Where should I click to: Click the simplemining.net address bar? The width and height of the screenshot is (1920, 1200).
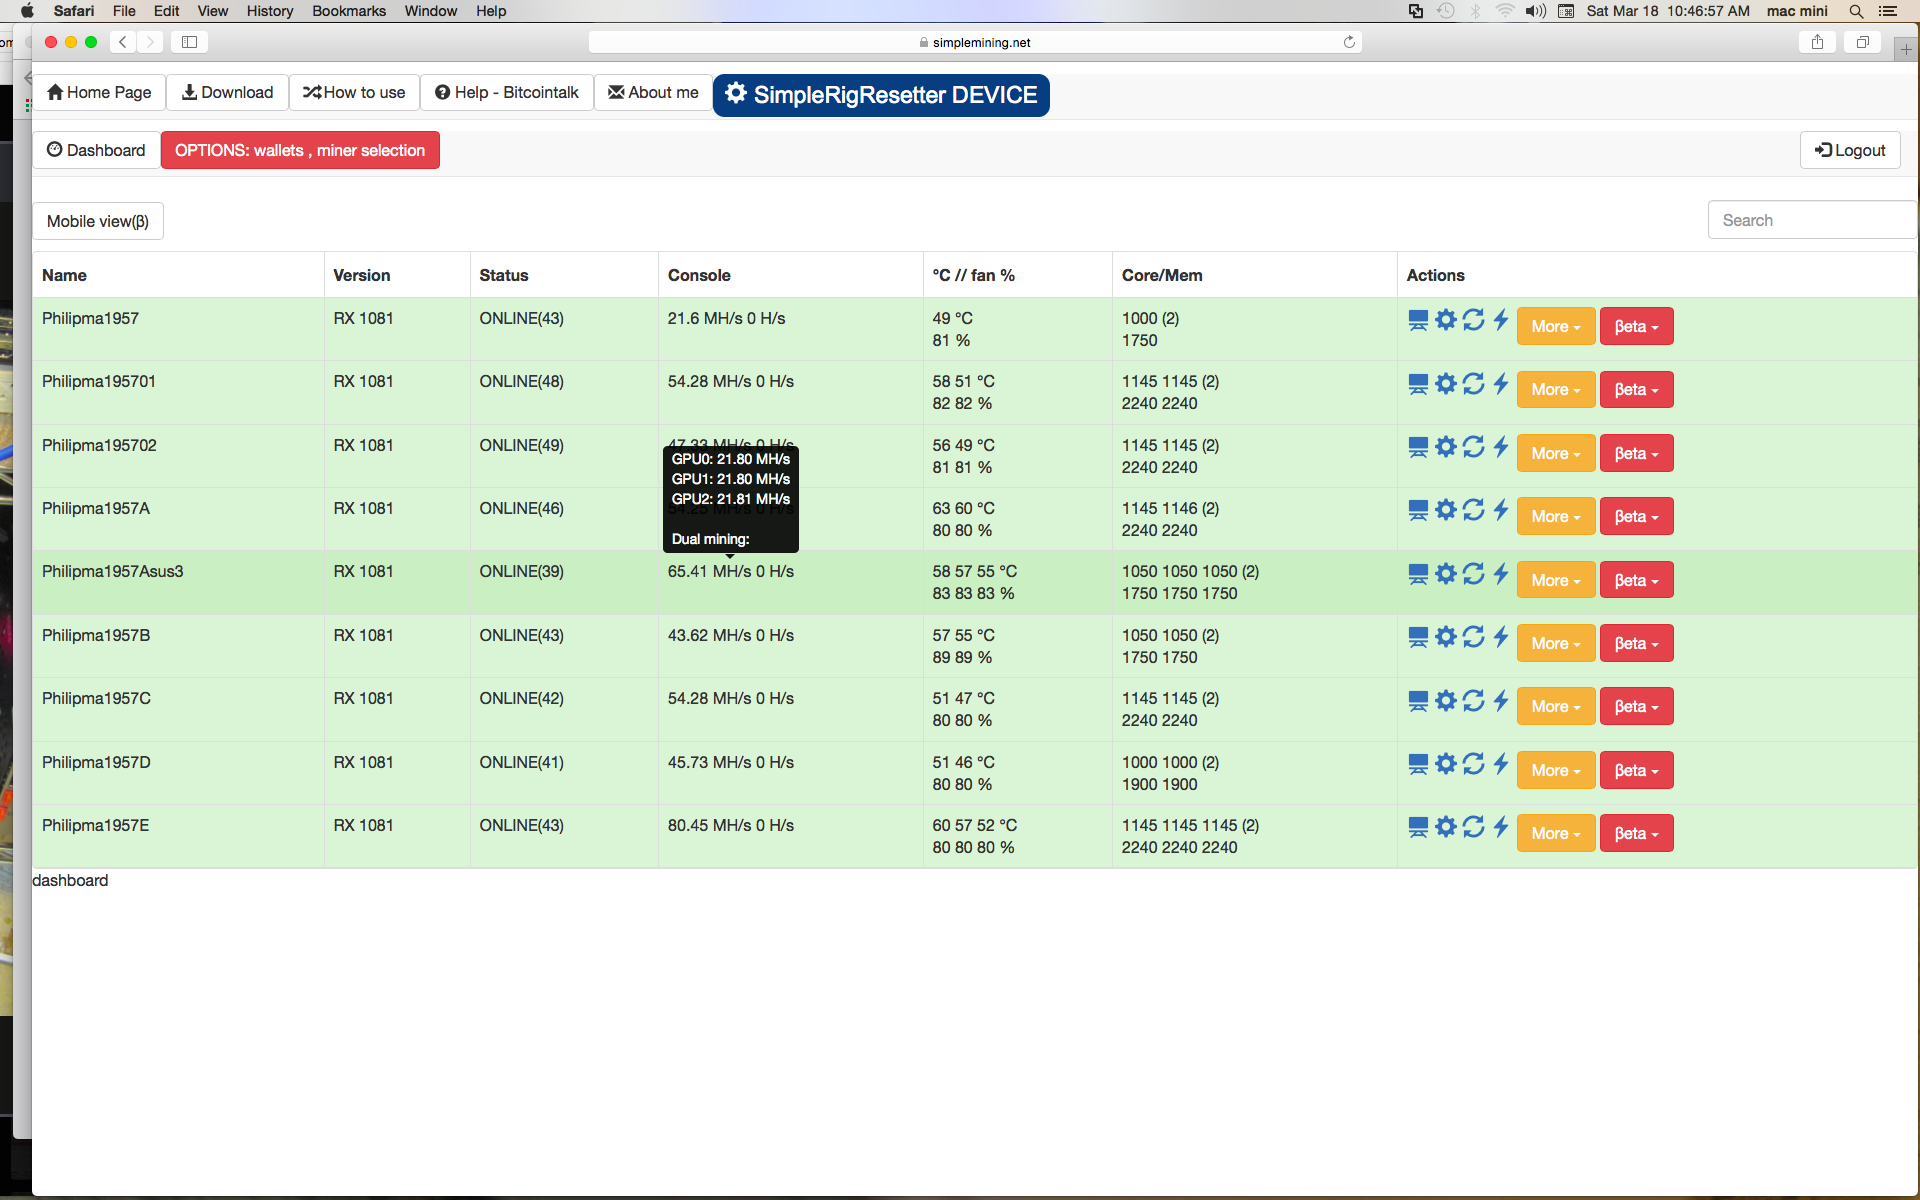click(975, 42)
